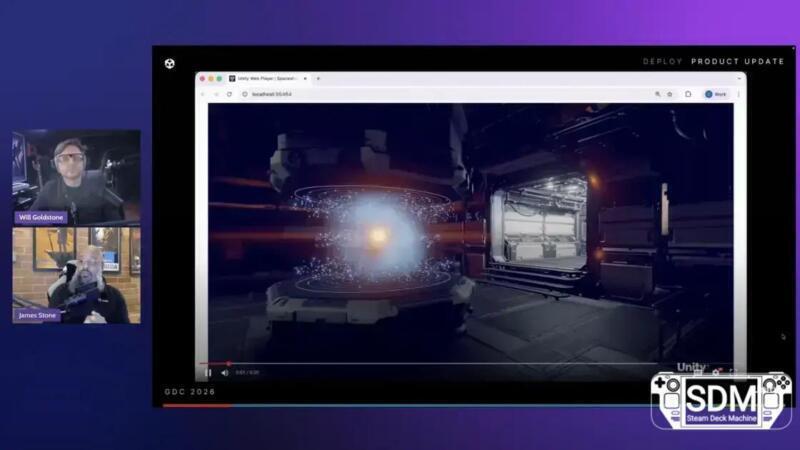The width and height of the screenshot is (800, 450).
Task: Select James Stone's webcam feed
Action: 76,275
